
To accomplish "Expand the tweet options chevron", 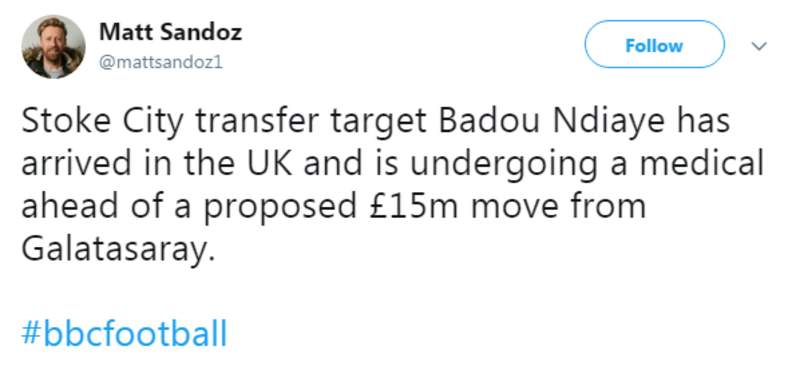I will pos(760,46).
